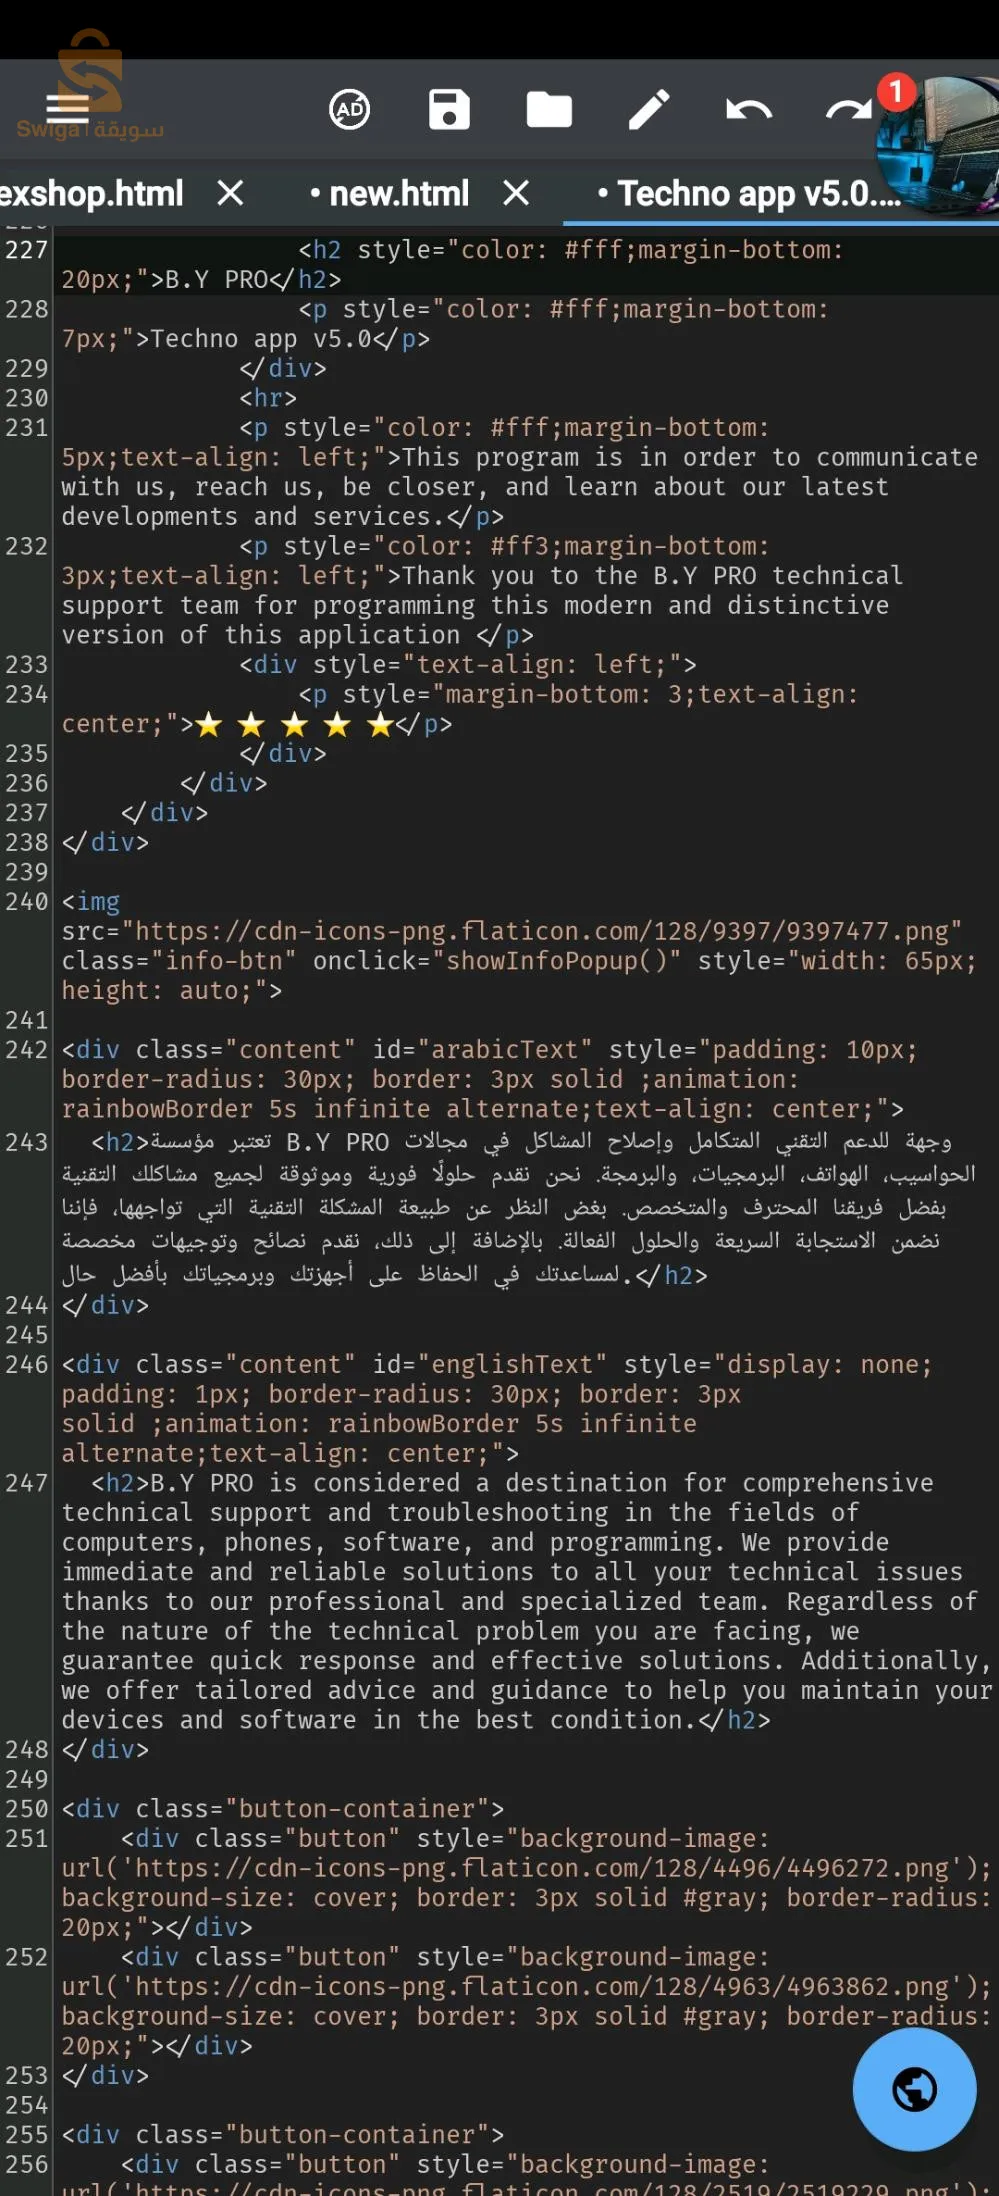Redo the last edit
999x2196 pixels.
[848, 109]
